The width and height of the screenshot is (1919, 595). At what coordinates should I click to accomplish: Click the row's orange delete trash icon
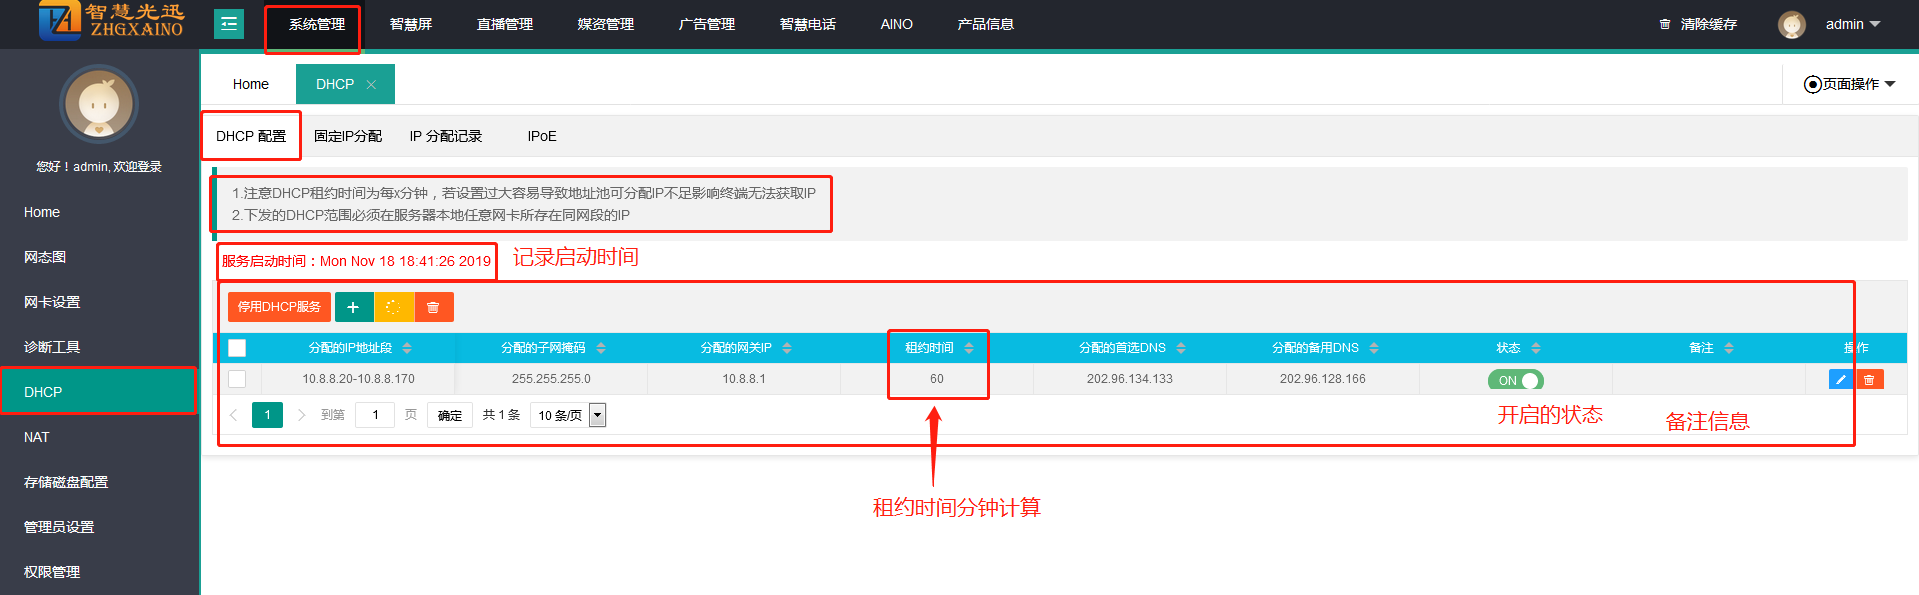pyautogui.click(x=1869, y=379)
